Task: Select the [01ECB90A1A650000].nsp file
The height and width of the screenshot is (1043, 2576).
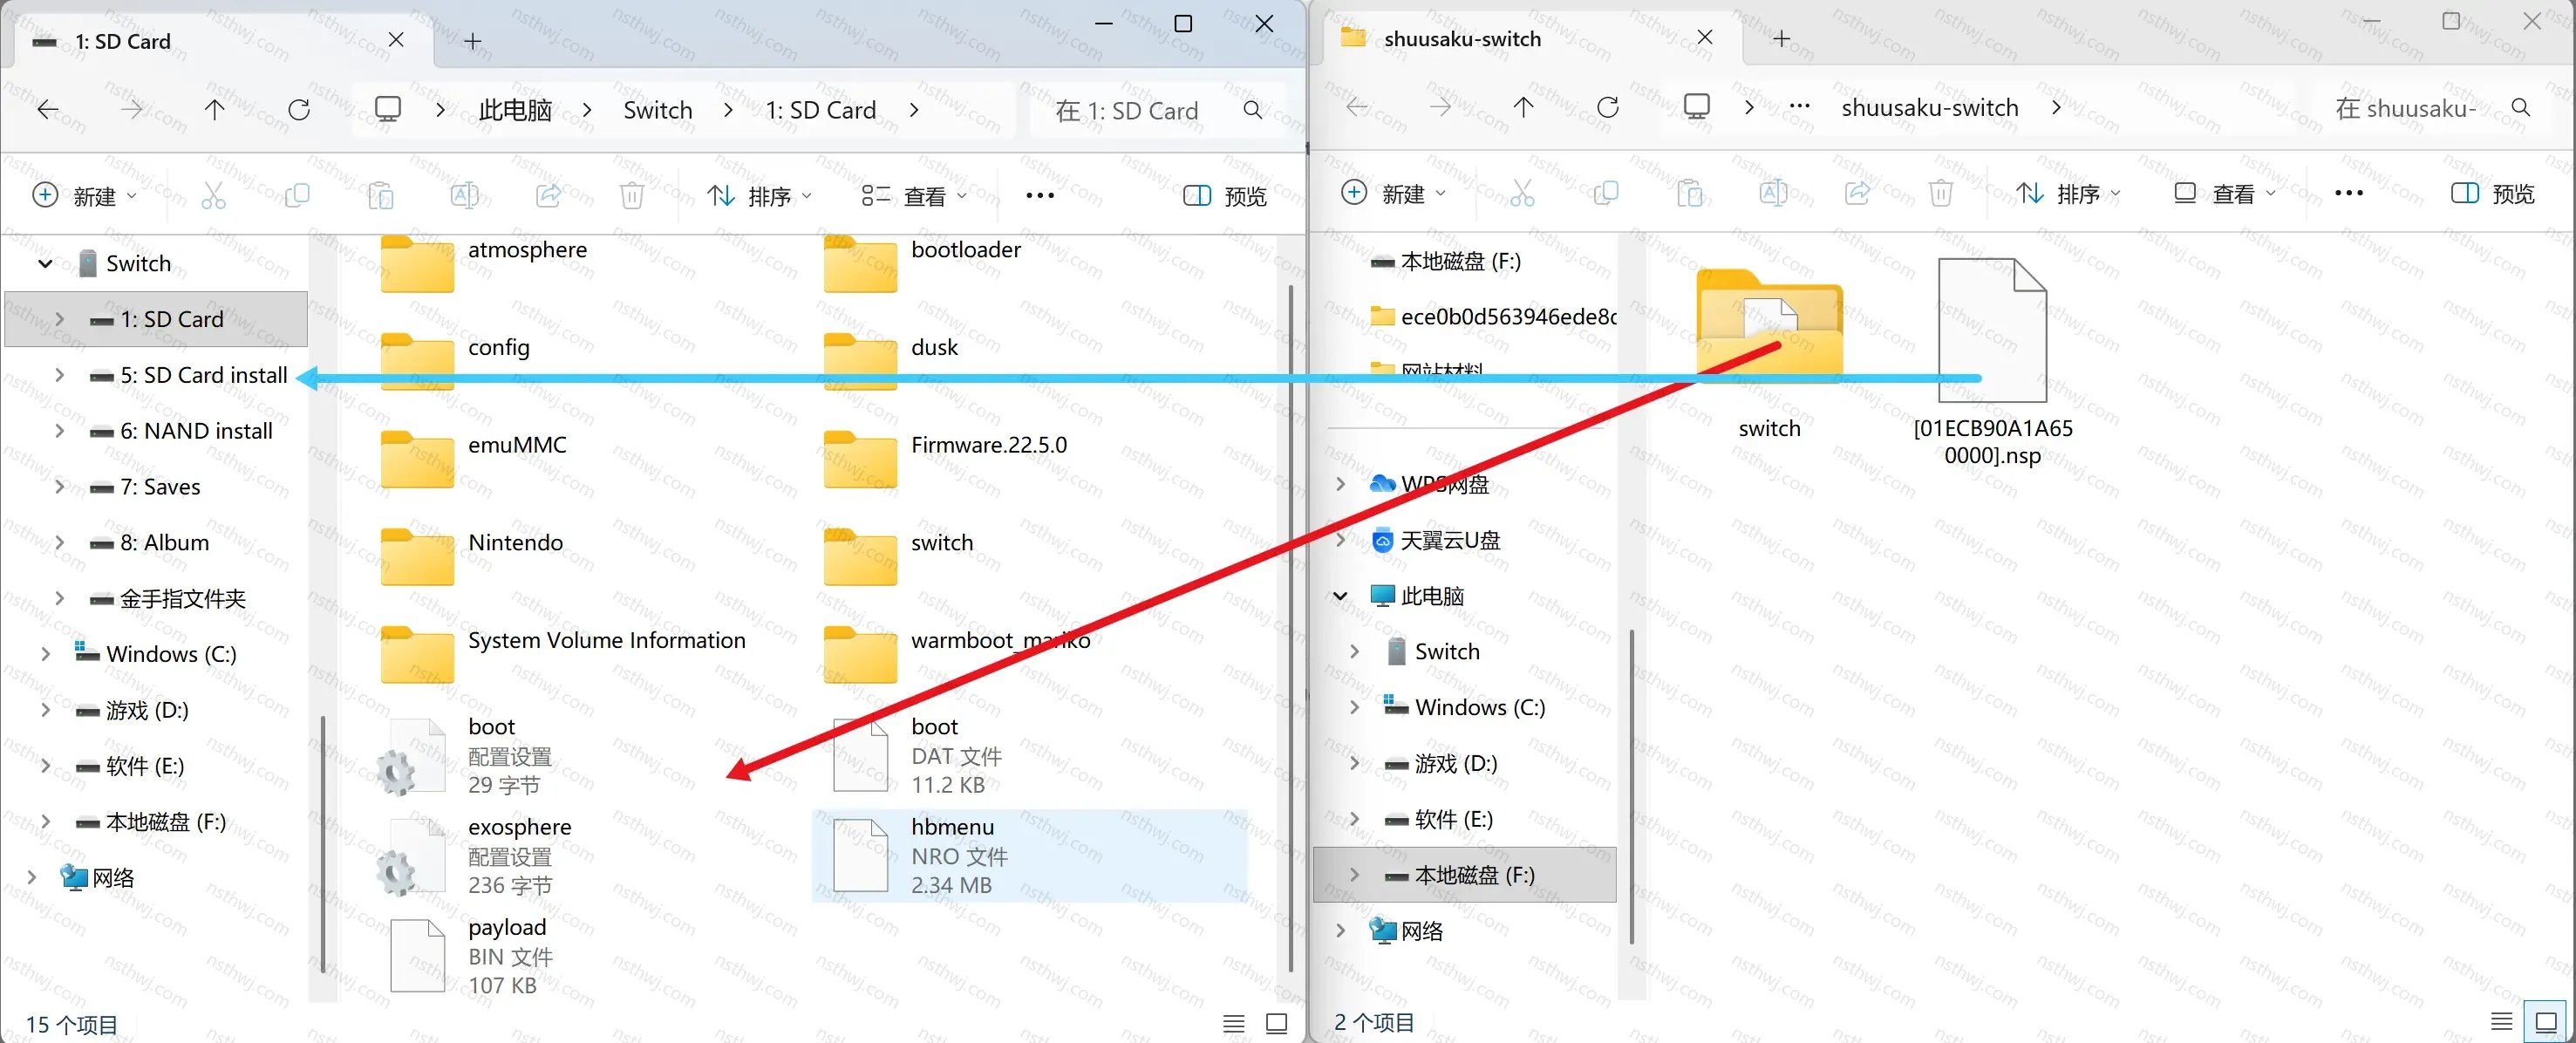Action: (x=1992, y=362)
